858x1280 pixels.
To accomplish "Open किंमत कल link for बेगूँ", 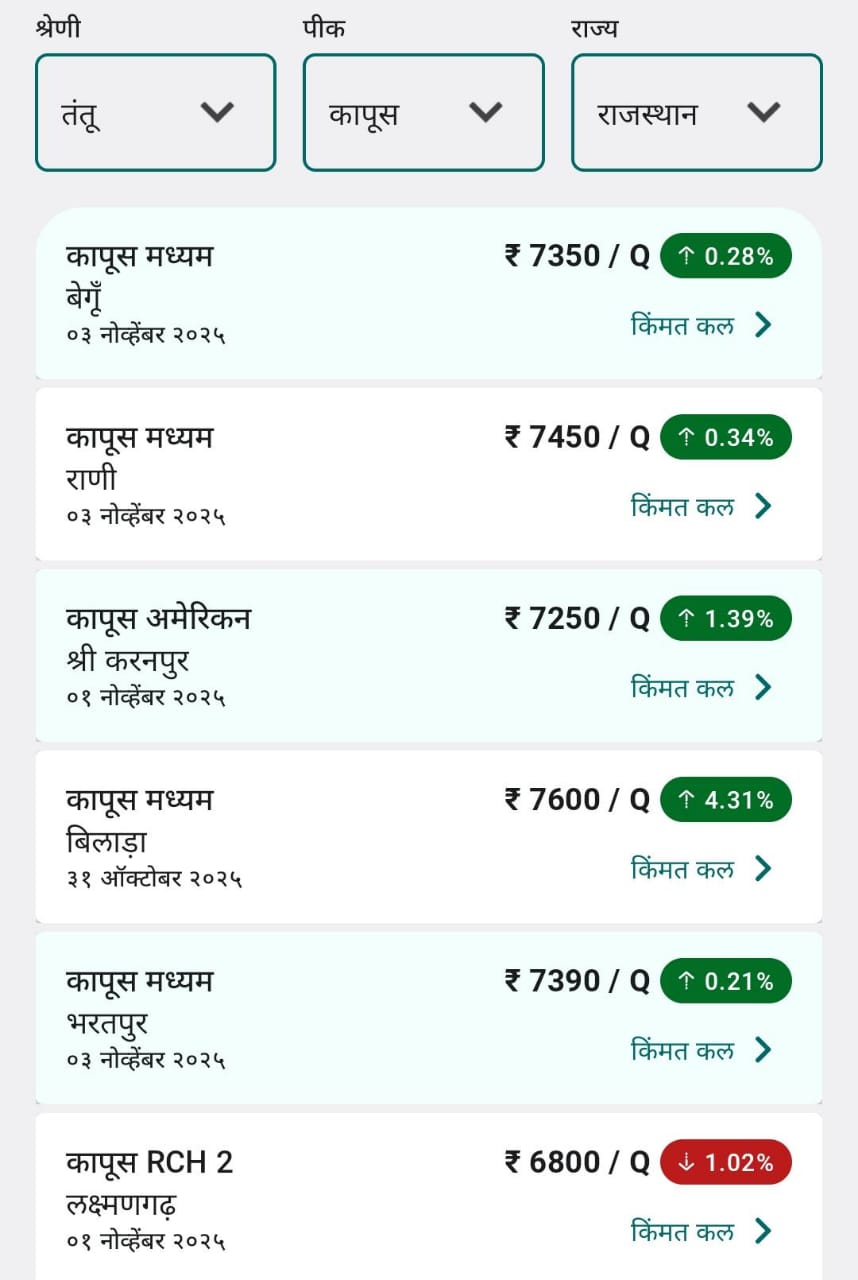I will [x=682, y=325].
